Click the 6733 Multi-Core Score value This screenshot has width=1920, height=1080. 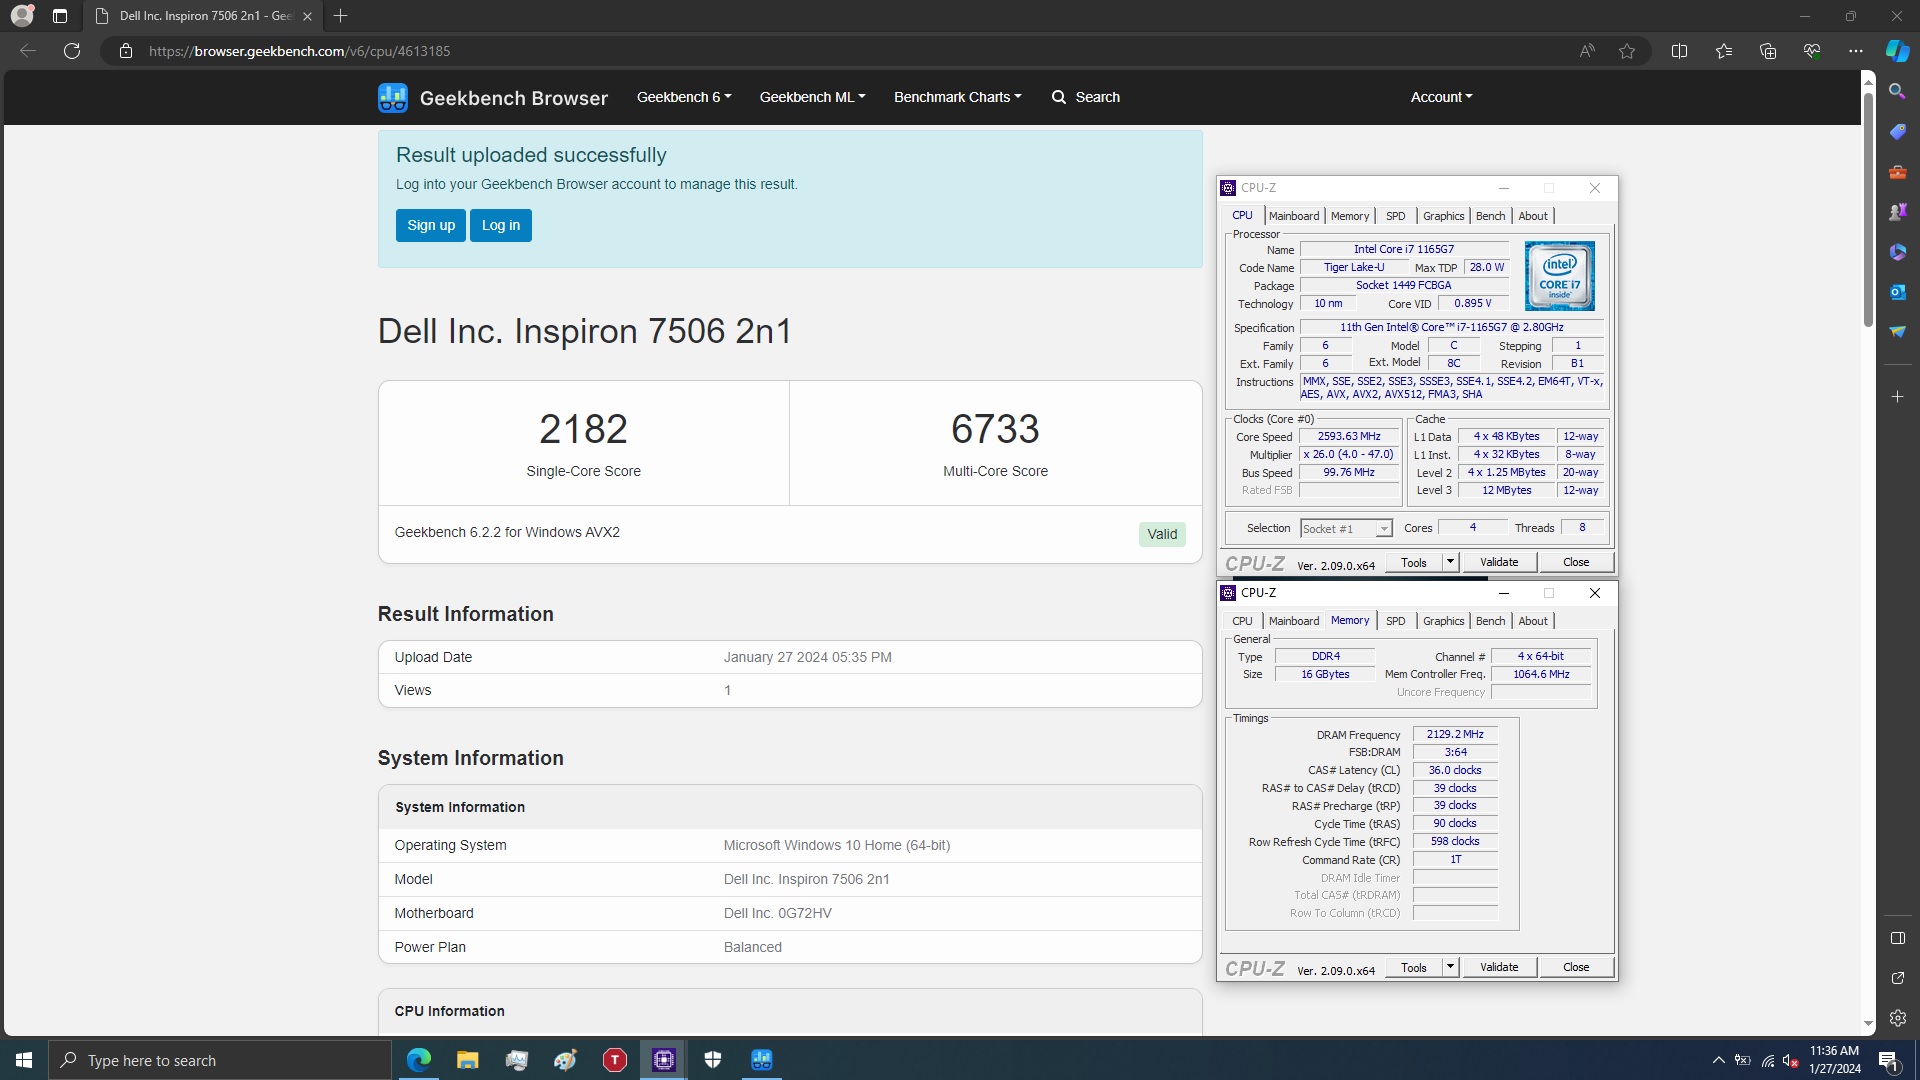click(996, 429)
